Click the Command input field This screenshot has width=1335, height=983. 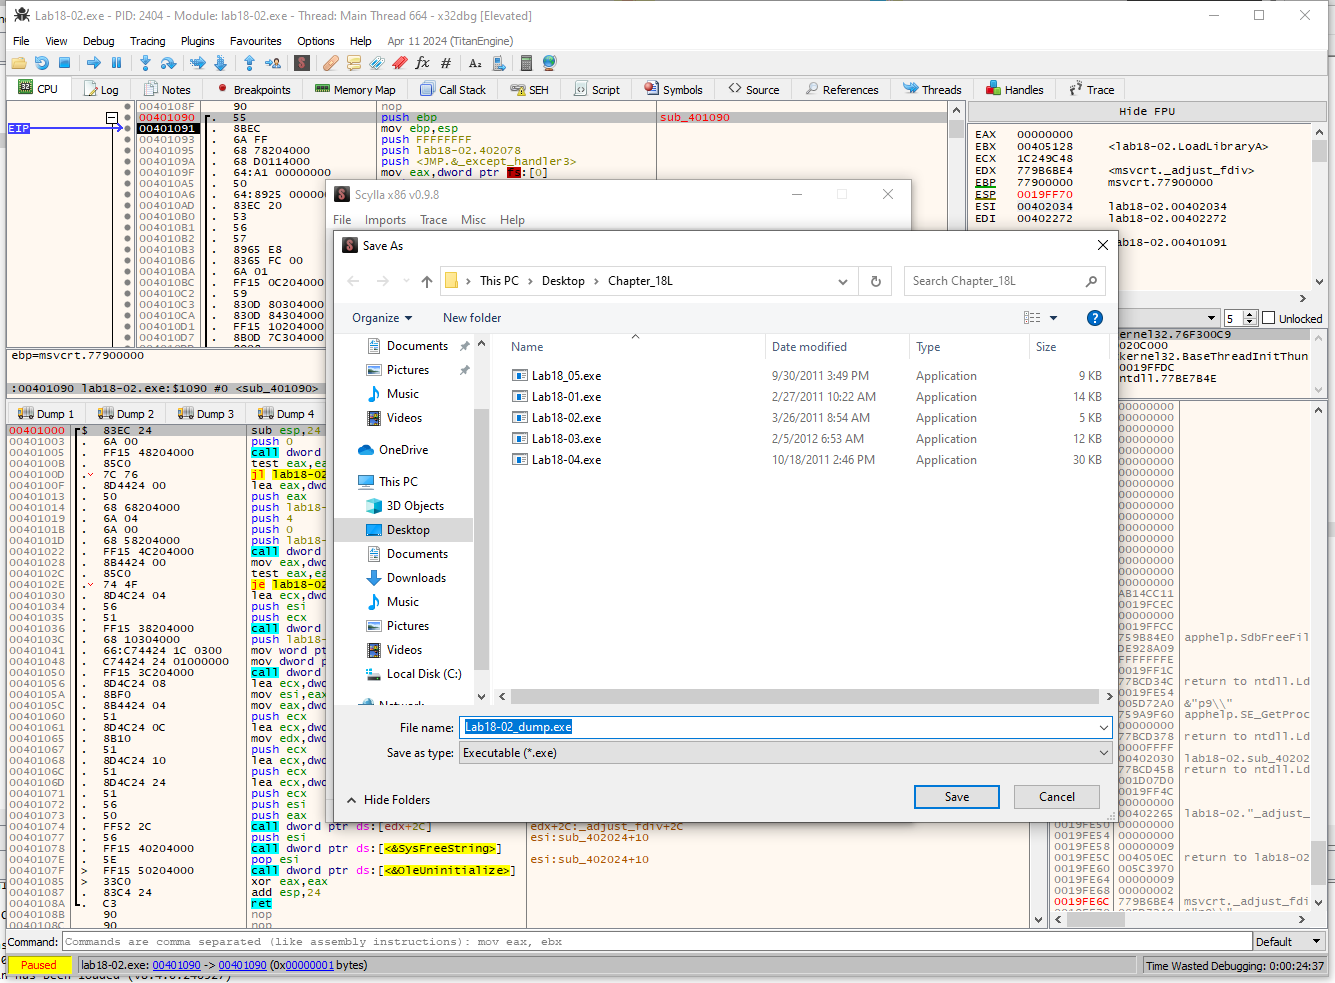click(x=657, y=941)
